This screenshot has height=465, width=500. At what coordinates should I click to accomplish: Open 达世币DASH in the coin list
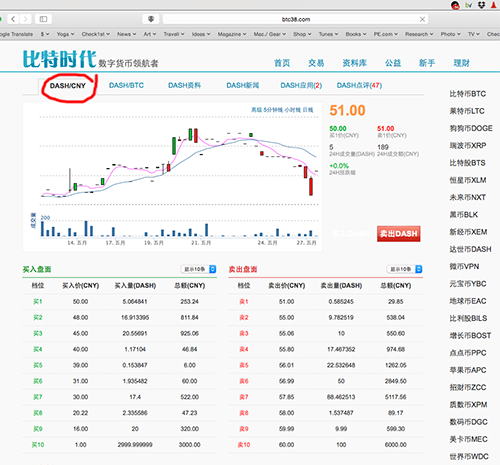pos(470,249)
